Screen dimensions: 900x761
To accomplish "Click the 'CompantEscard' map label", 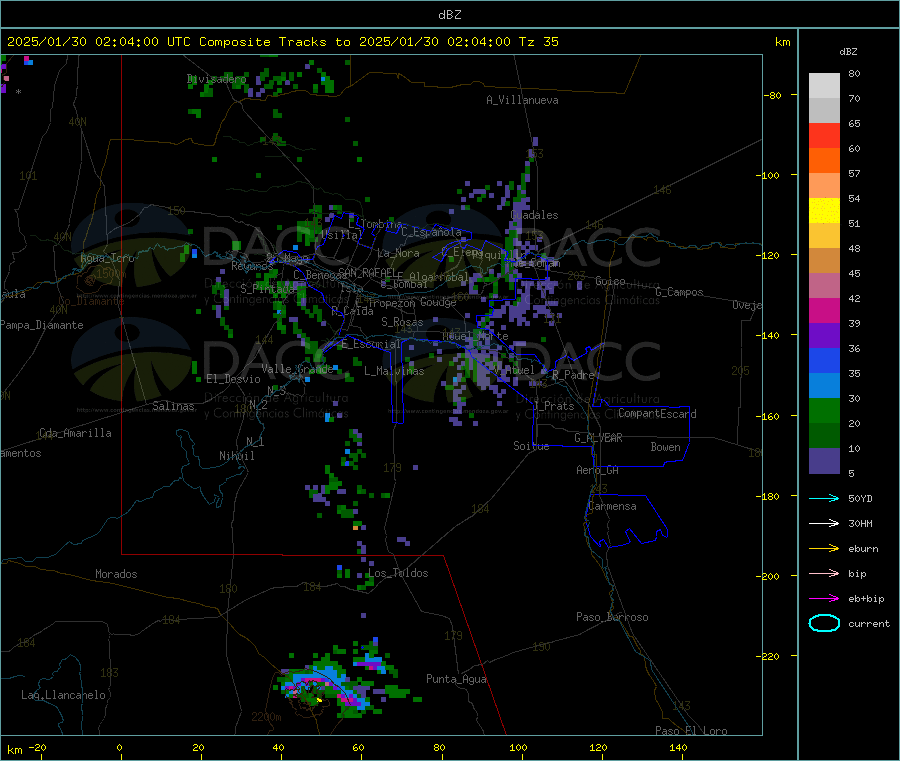I will (657, 414).
